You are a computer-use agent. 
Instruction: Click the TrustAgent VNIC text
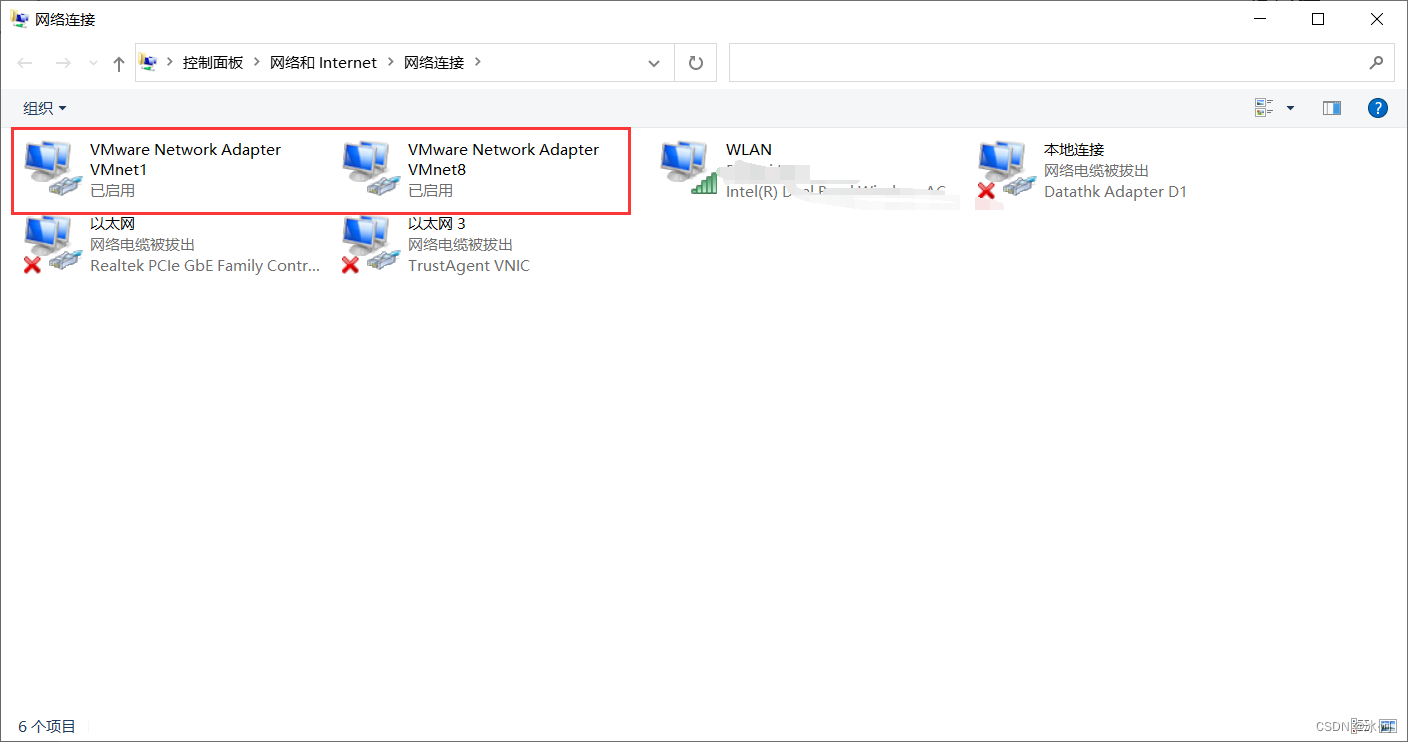point(469,266)
